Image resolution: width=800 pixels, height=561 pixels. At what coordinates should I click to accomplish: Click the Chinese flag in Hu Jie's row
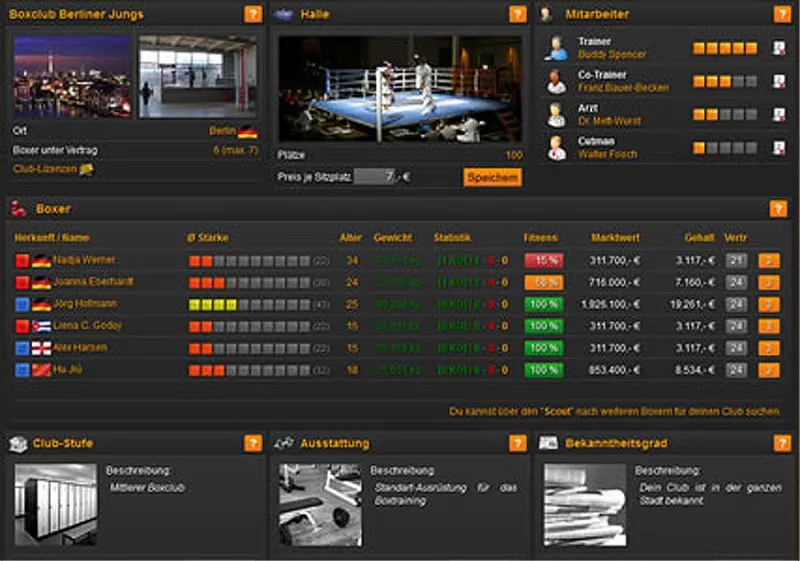(x=41, y=370)
